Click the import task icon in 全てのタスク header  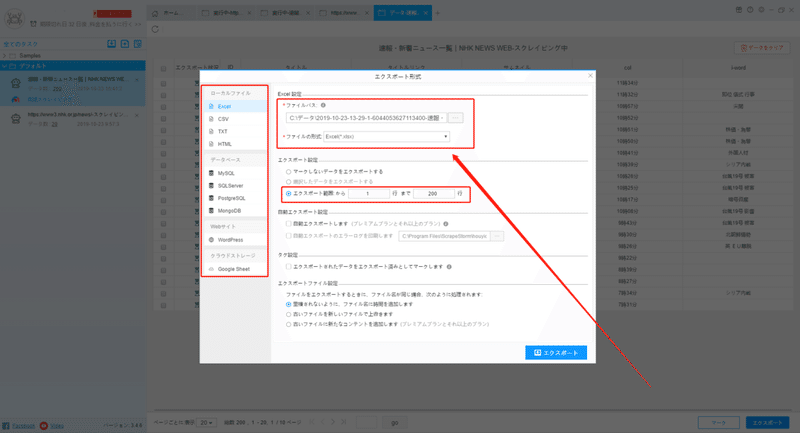[111, 44]
